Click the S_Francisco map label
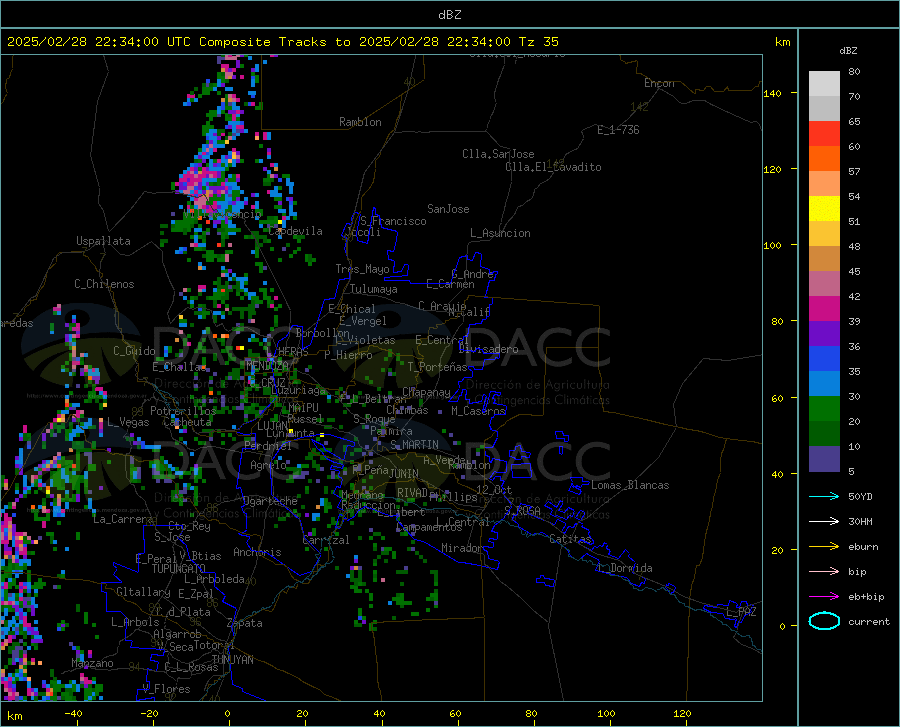The image size is (900, 727). pyautogui.click(x=393, y=221)
